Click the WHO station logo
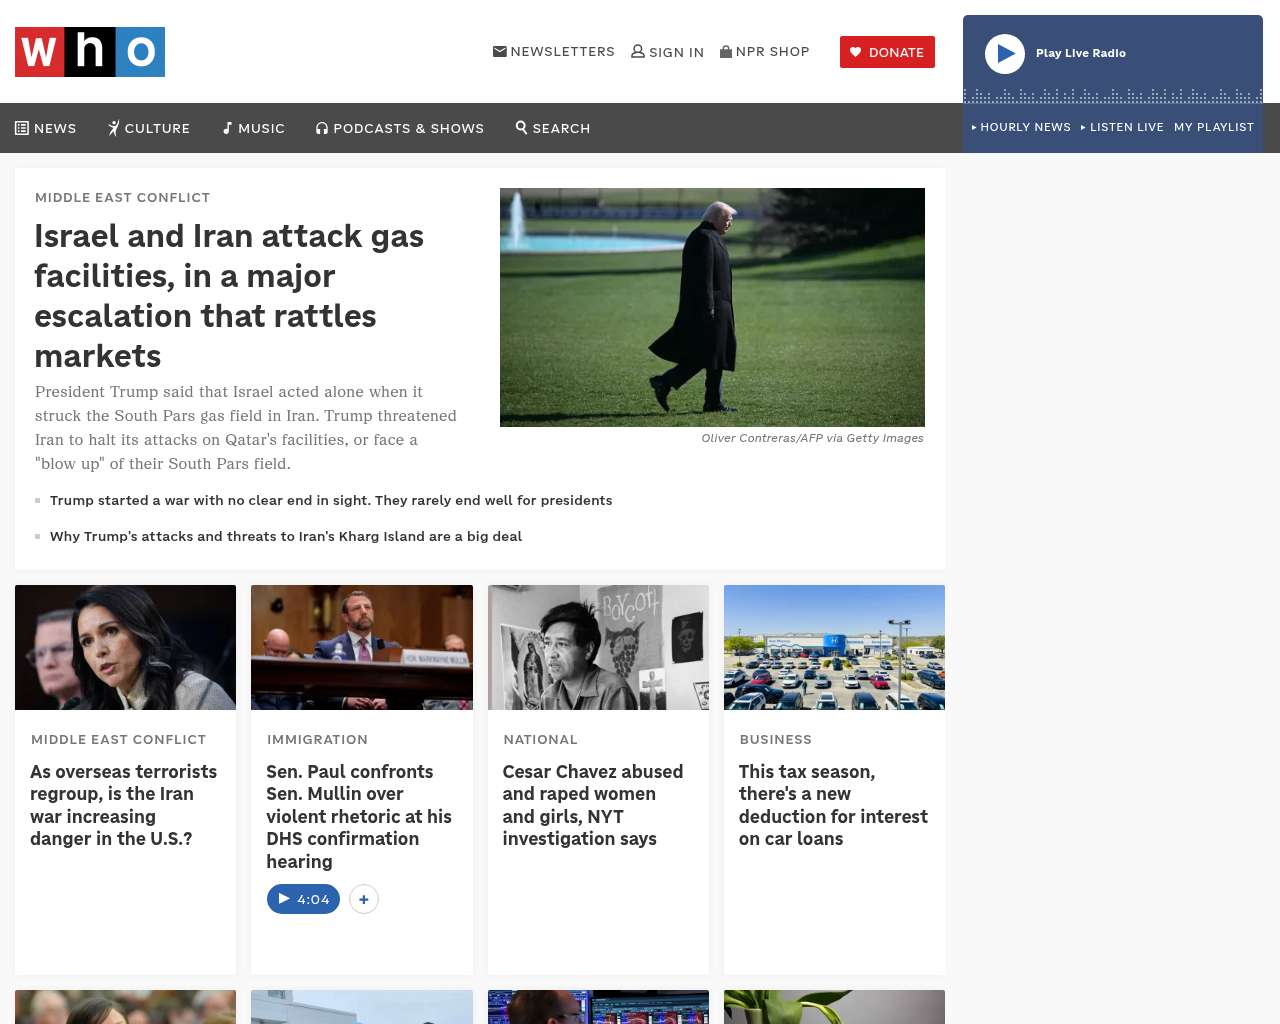The image size is (1280, 1024). pos(90,52)
